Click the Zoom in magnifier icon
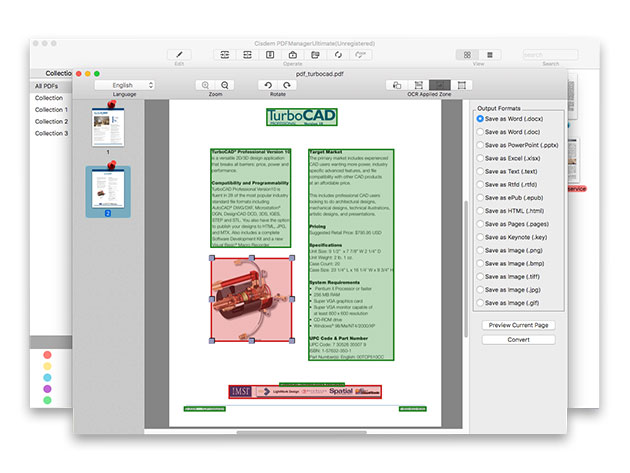 point(205,85)
